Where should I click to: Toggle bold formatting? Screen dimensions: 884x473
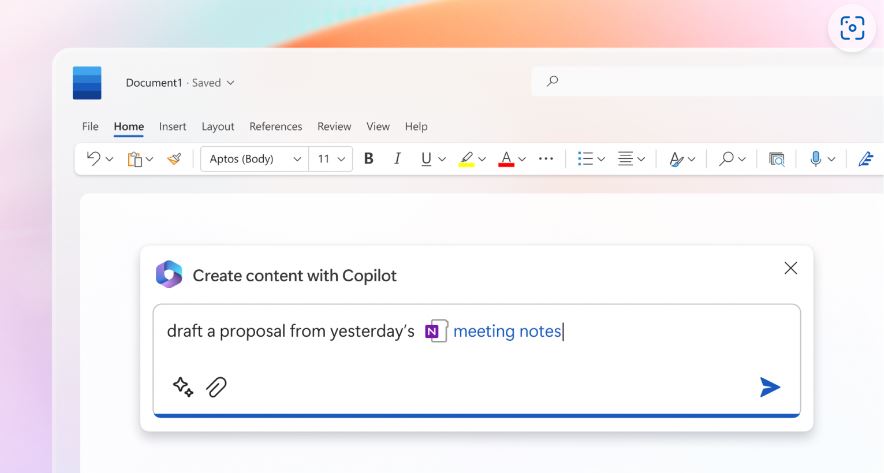[368, 159]
